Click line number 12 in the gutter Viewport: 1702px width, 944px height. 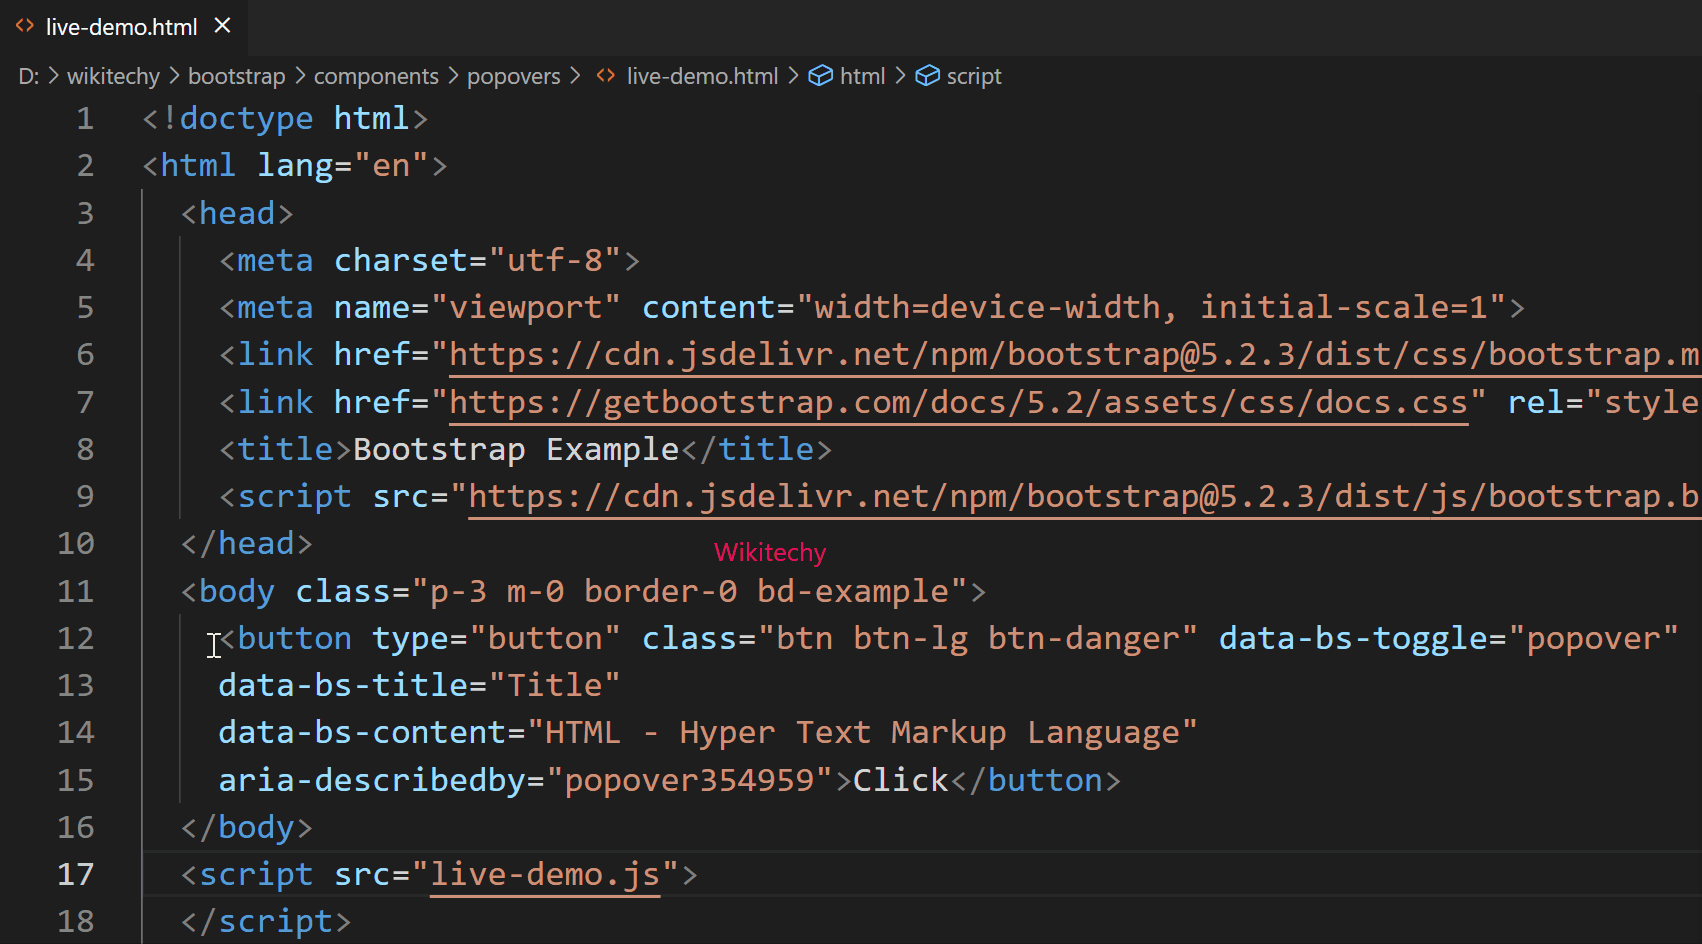[x=75, y=638]
